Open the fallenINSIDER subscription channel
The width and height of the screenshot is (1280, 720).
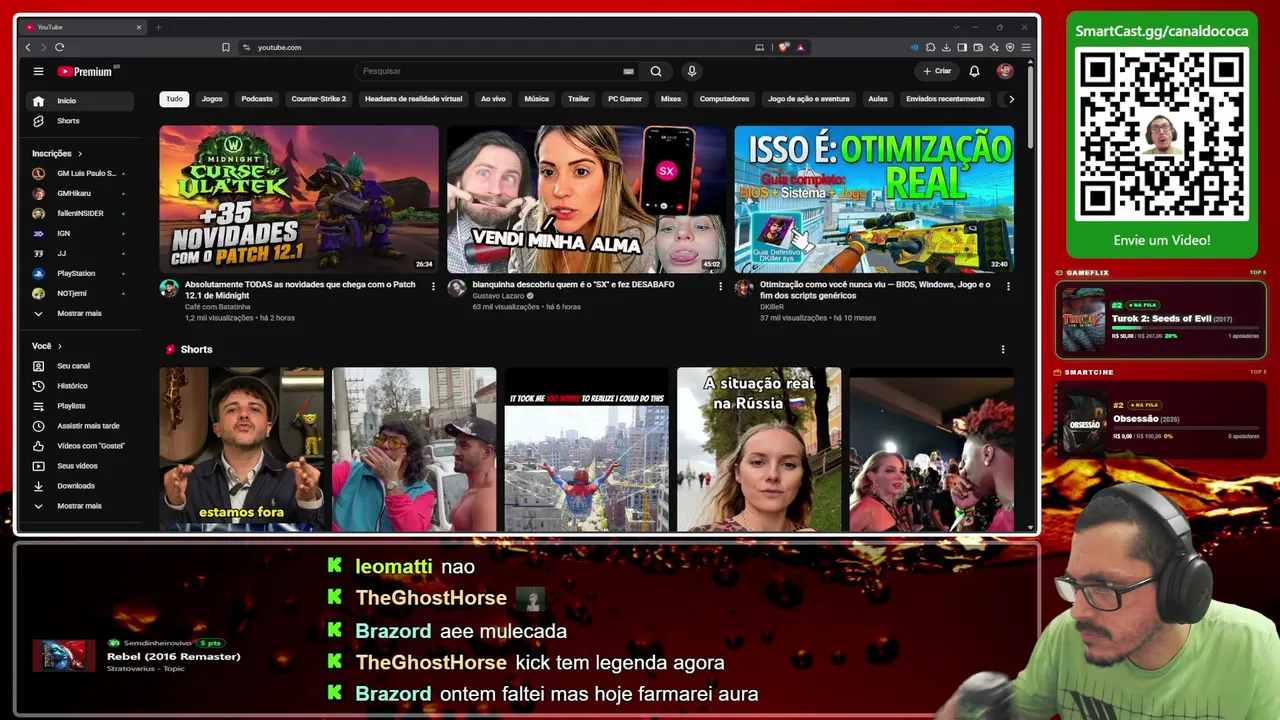coord(80,213)
